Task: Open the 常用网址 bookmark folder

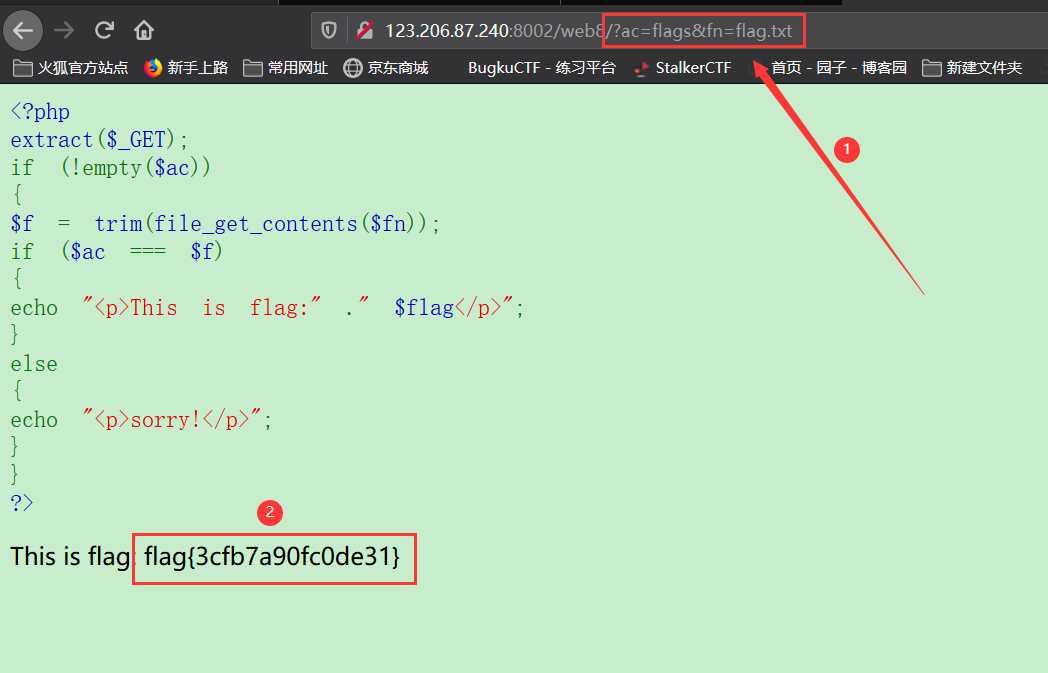Action: pyautogui.click(x=285, y=68)
